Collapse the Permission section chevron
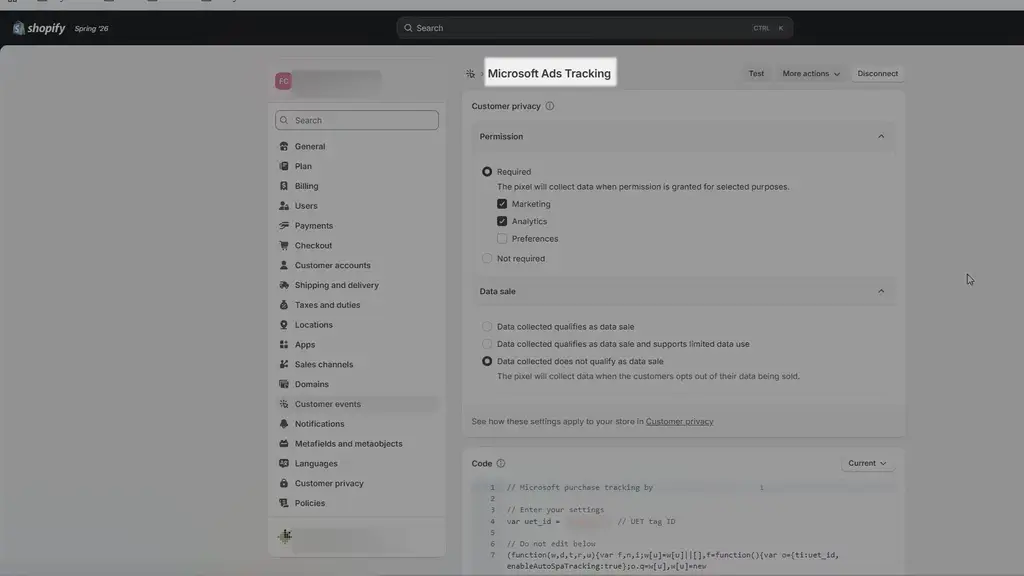This screenshot has width=1024, height=576. click(x=881, y=136)
